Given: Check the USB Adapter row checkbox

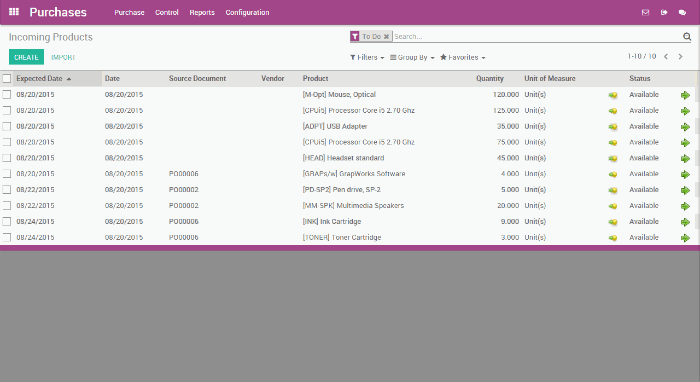Looking at the screenshot, I should click(7, 126).
